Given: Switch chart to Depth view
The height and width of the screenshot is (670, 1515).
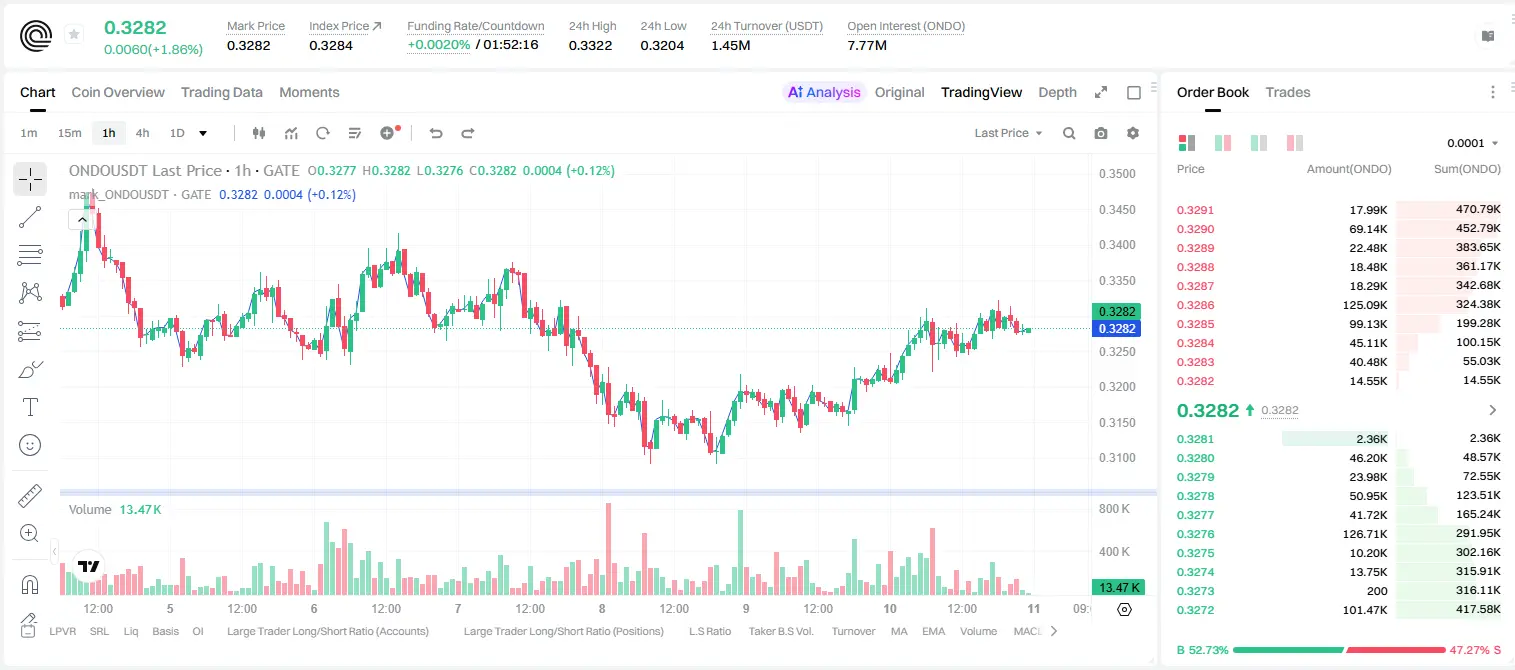Looking at the screenshot, I should (x=1057, y=92).
